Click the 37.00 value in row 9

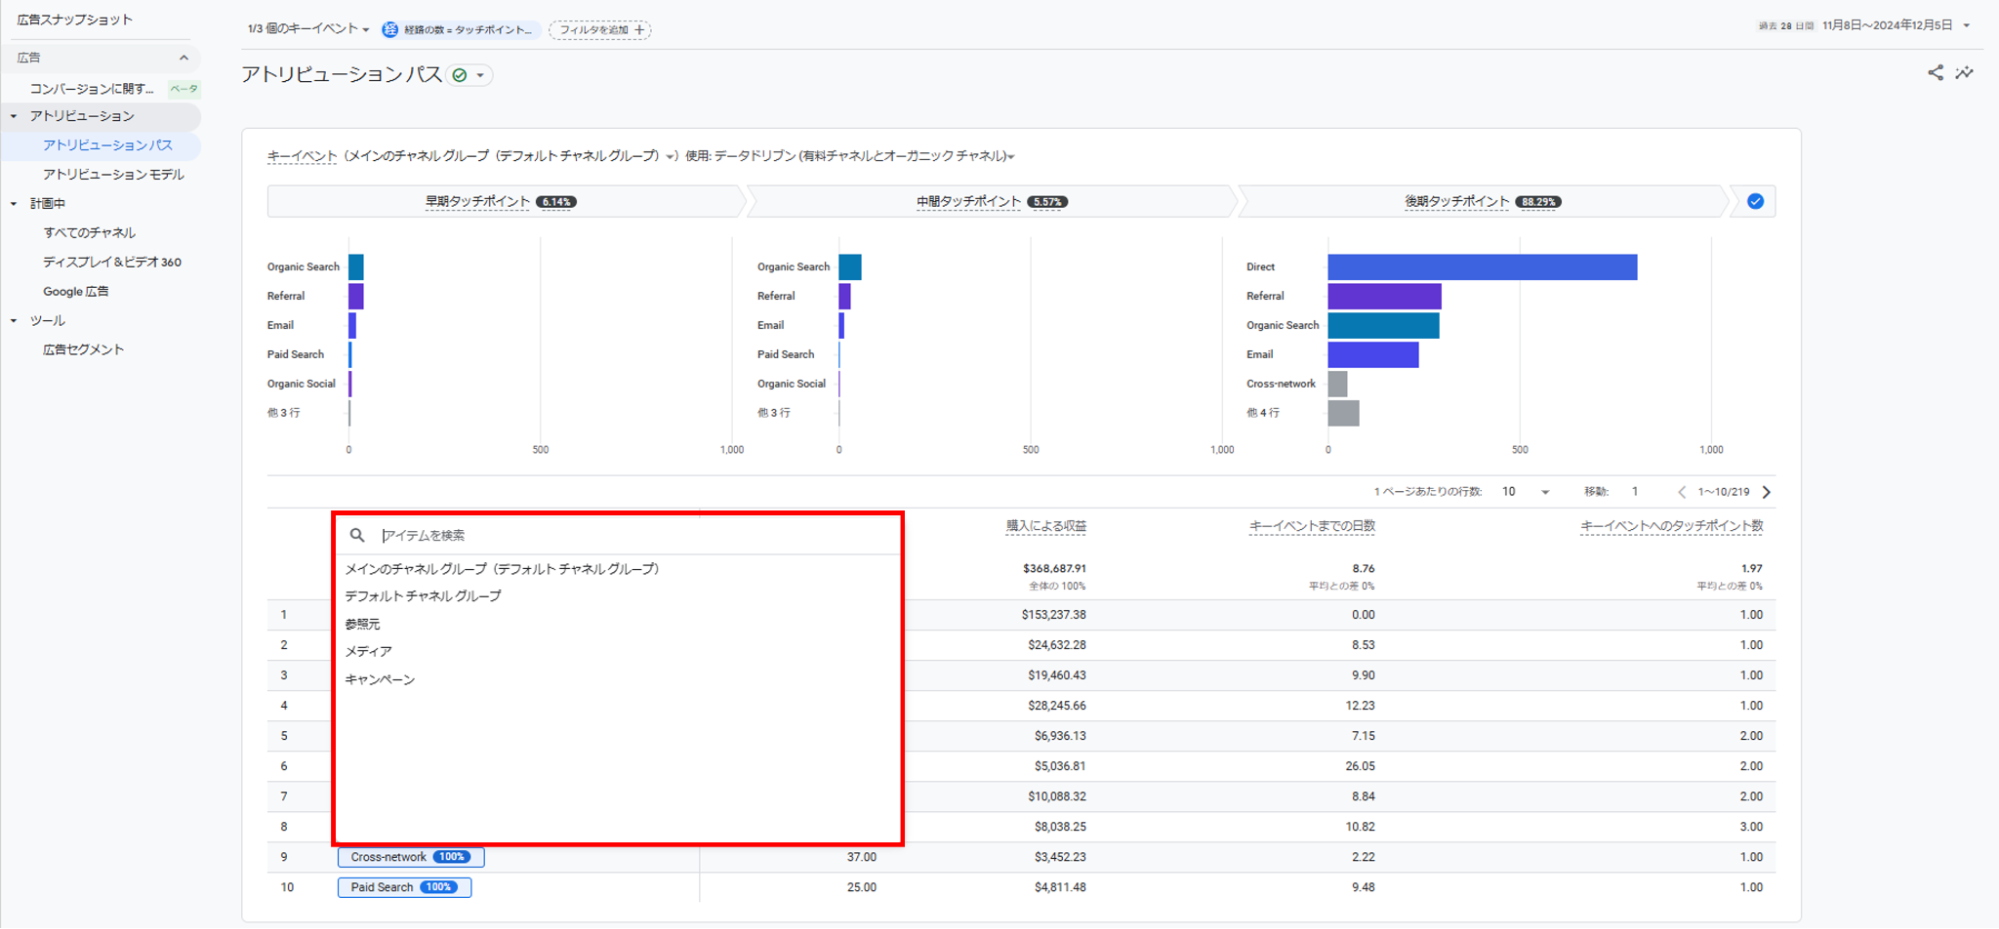coord(861,858)
